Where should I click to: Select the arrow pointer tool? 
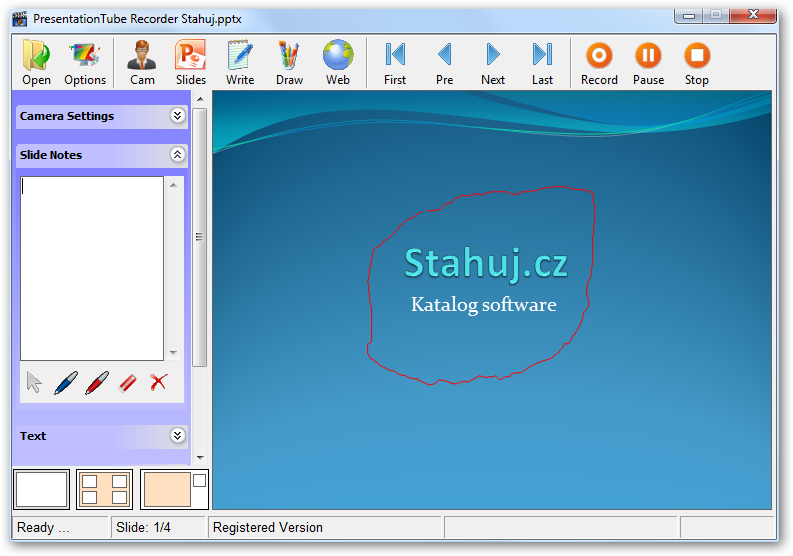[34, 382]
